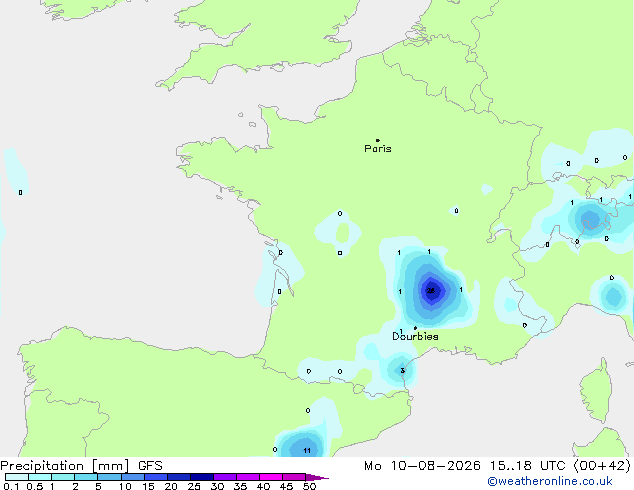Click the legend swatch between 0.5 and 1
The height and width of the screenshot is (490, 634).
pos(40,477)
